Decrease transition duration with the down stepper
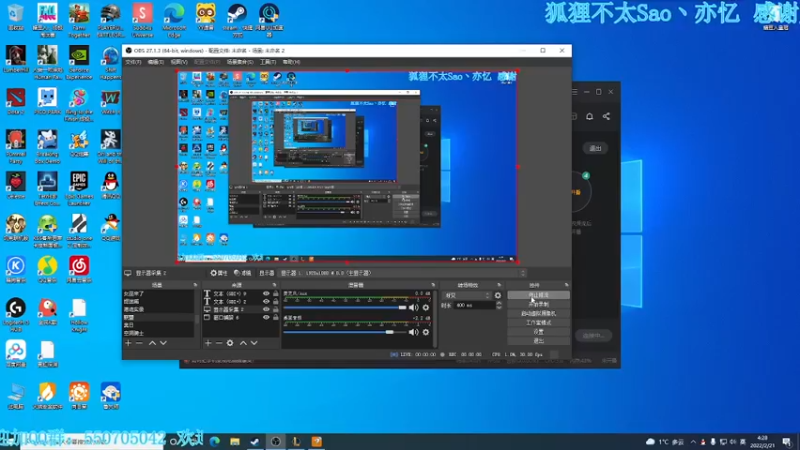The width and height of the screenshot is (800, 450). click(x=499, y=307)
